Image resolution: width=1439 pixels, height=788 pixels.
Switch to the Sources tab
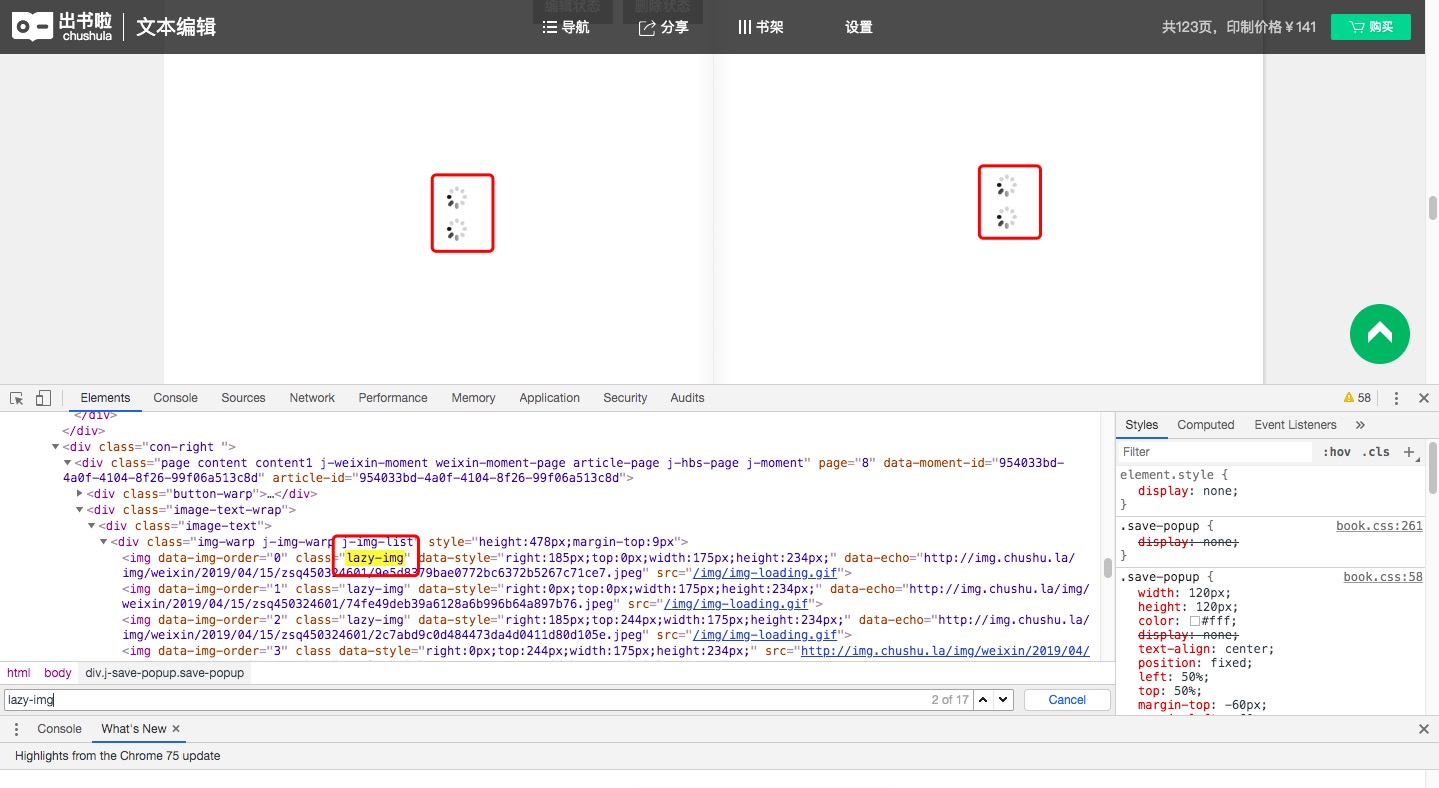pyautogui.click(x=243, y=398)
